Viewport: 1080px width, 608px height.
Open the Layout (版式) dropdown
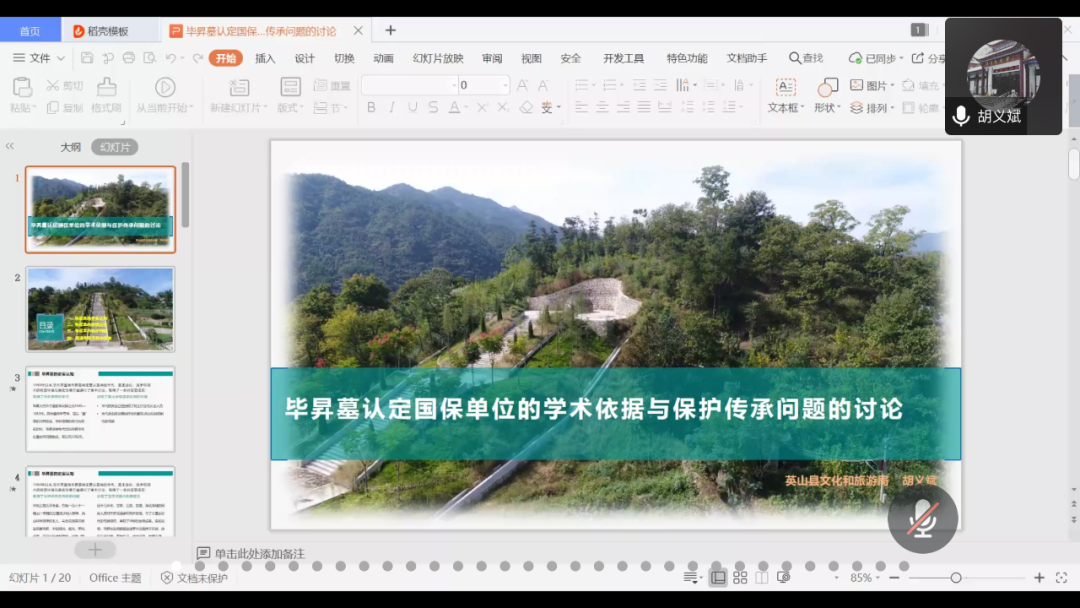291,108
